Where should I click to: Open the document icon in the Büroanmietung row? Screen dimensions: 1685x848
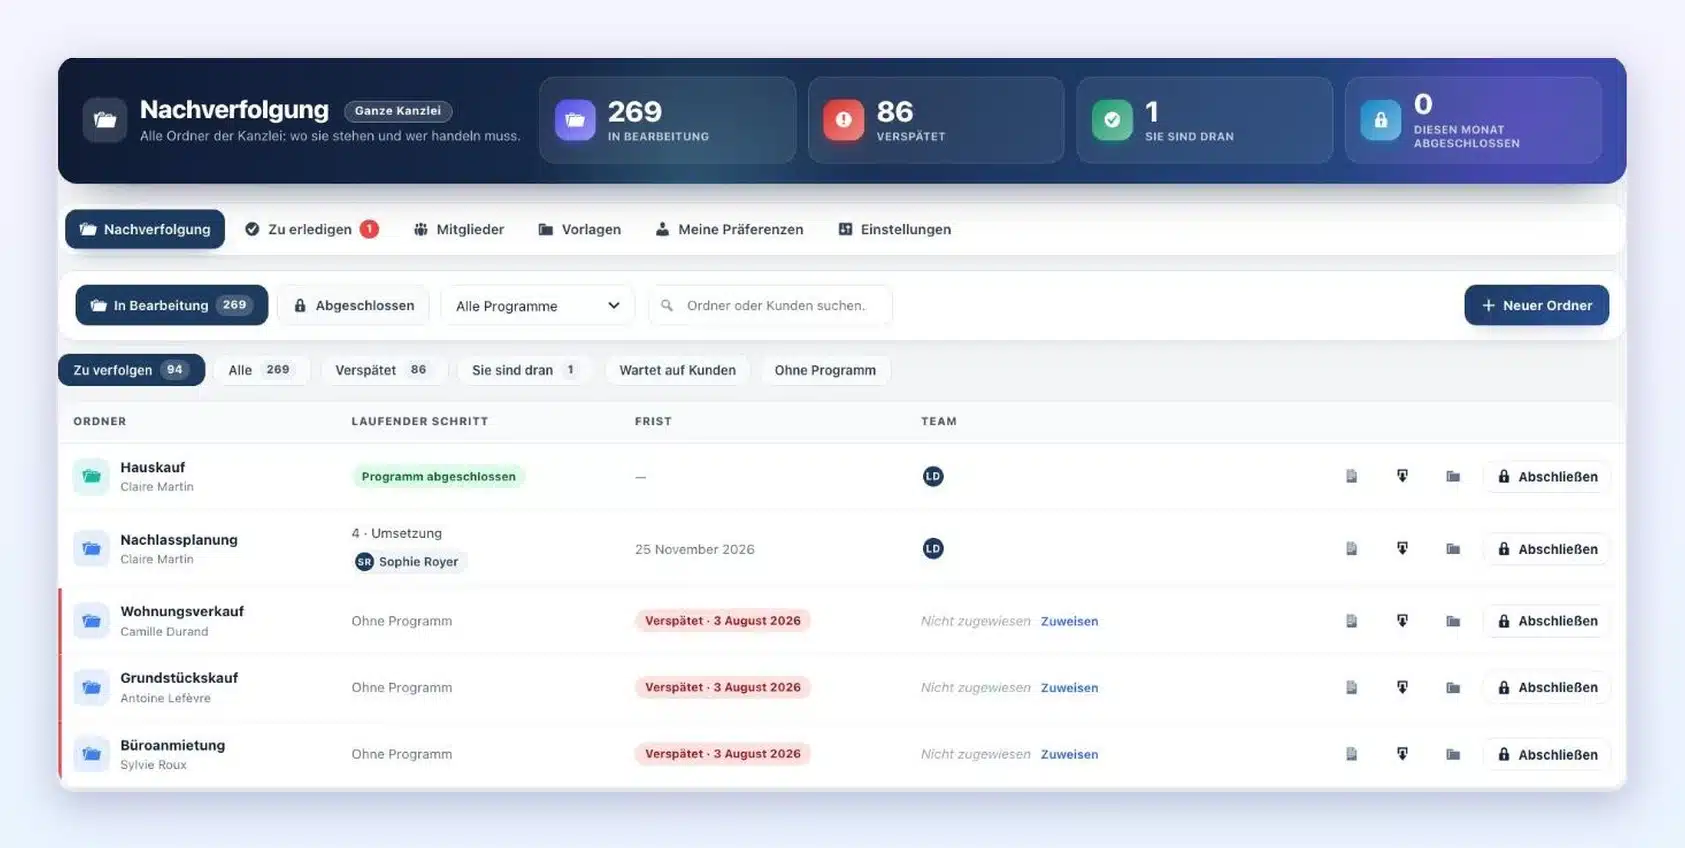point(1351,754)
